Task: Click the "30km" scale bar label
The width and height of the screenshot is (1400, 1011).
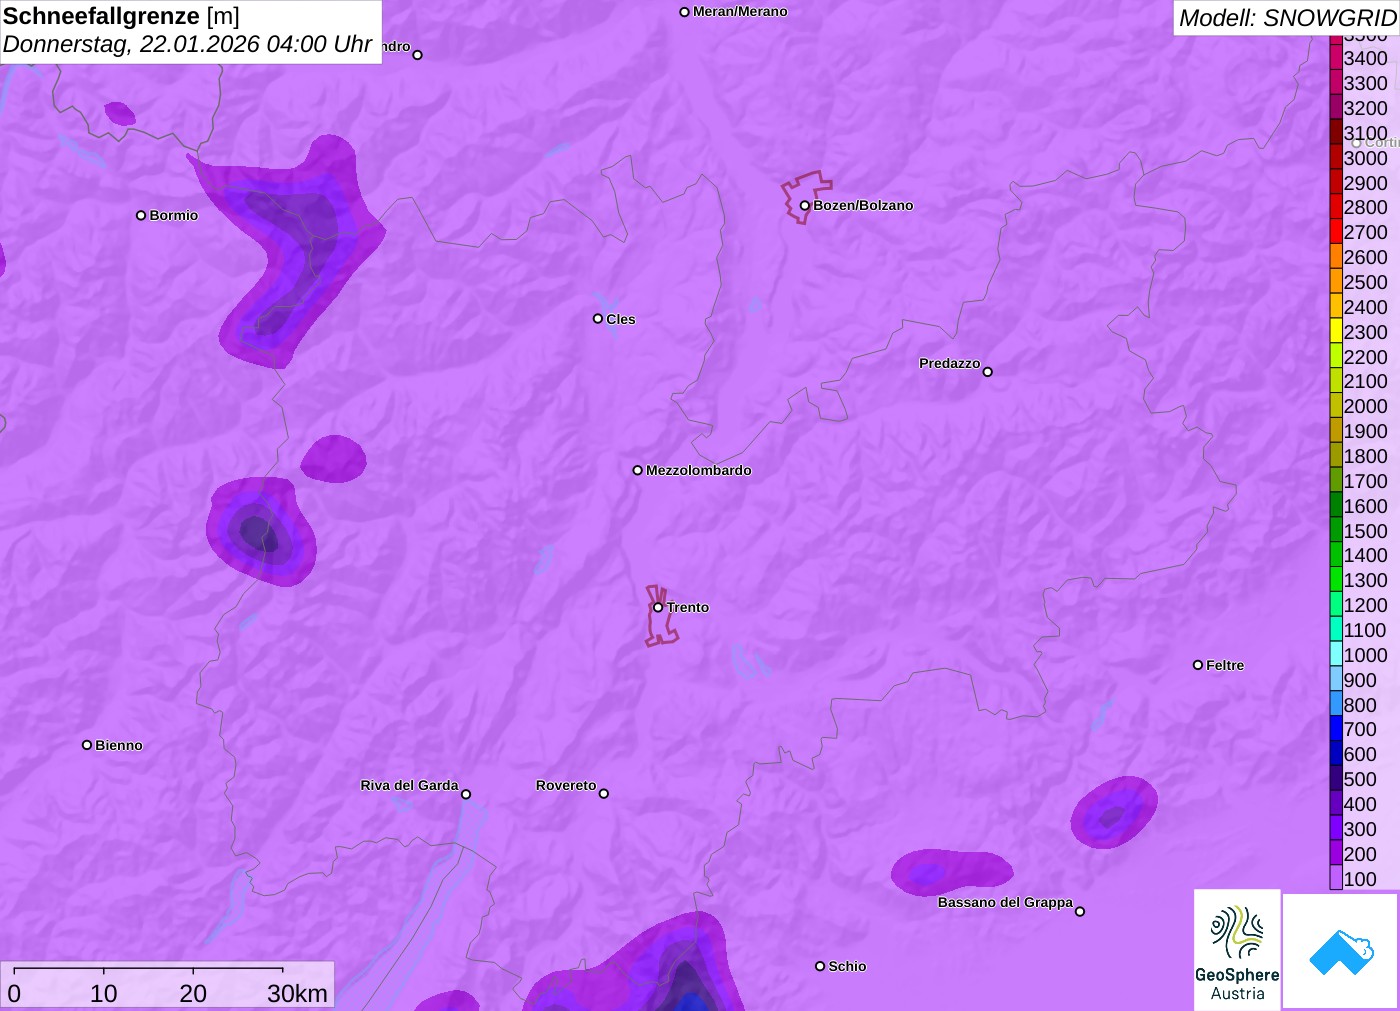Action: click(x=298, y=993)
